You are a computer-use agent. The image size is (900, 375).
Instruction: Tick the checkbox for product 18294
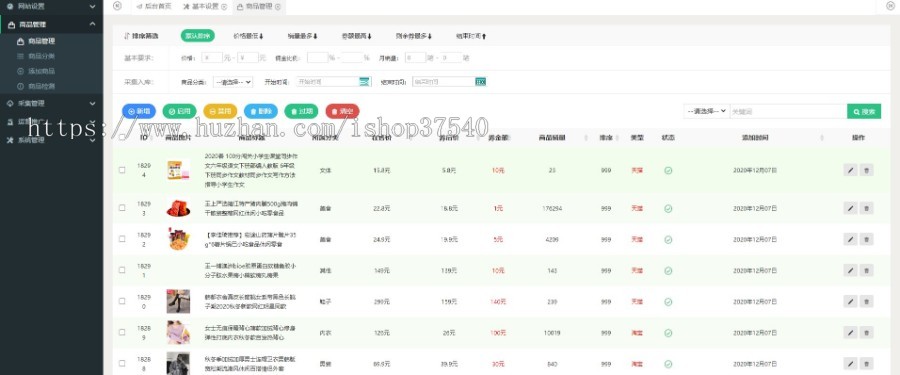click(x=122, y=170)
